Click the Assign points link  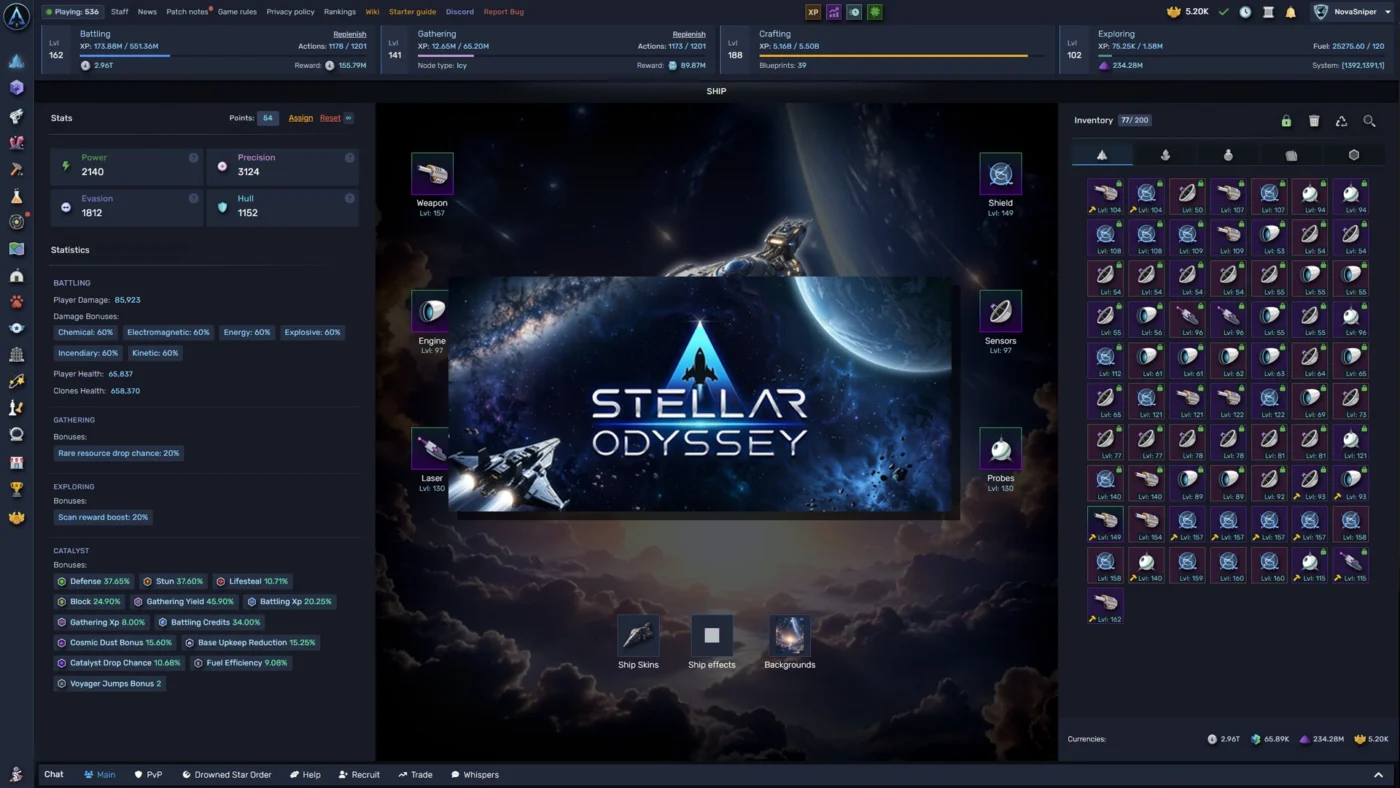(x=300, y=118)
